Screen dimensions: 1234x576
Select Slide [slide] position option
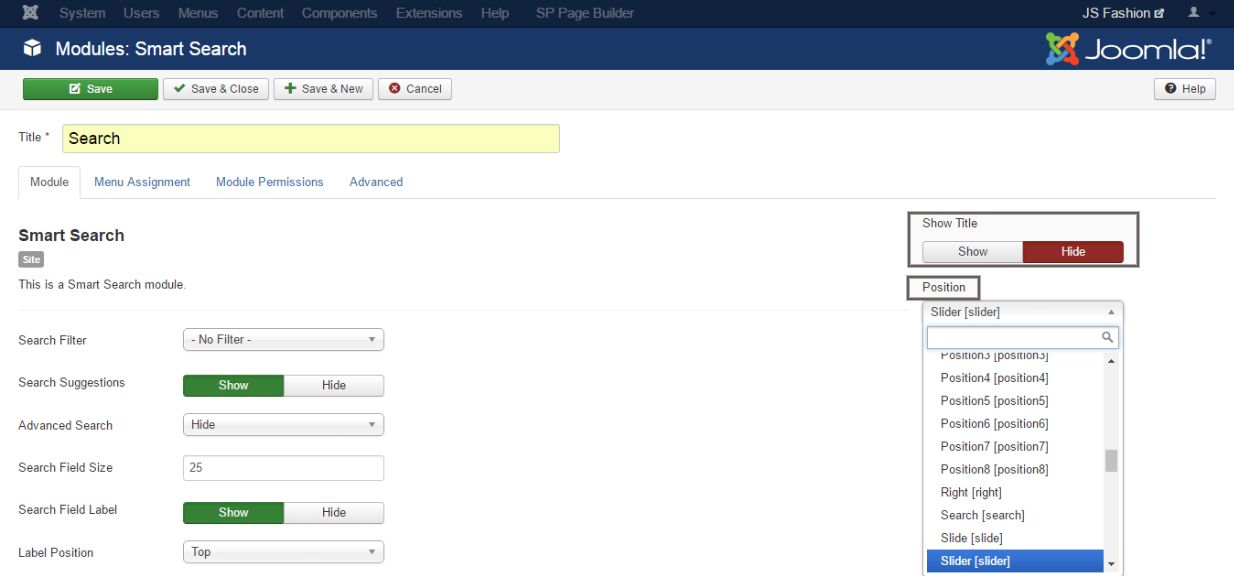pyautogui.click(x=1014, y=539)
